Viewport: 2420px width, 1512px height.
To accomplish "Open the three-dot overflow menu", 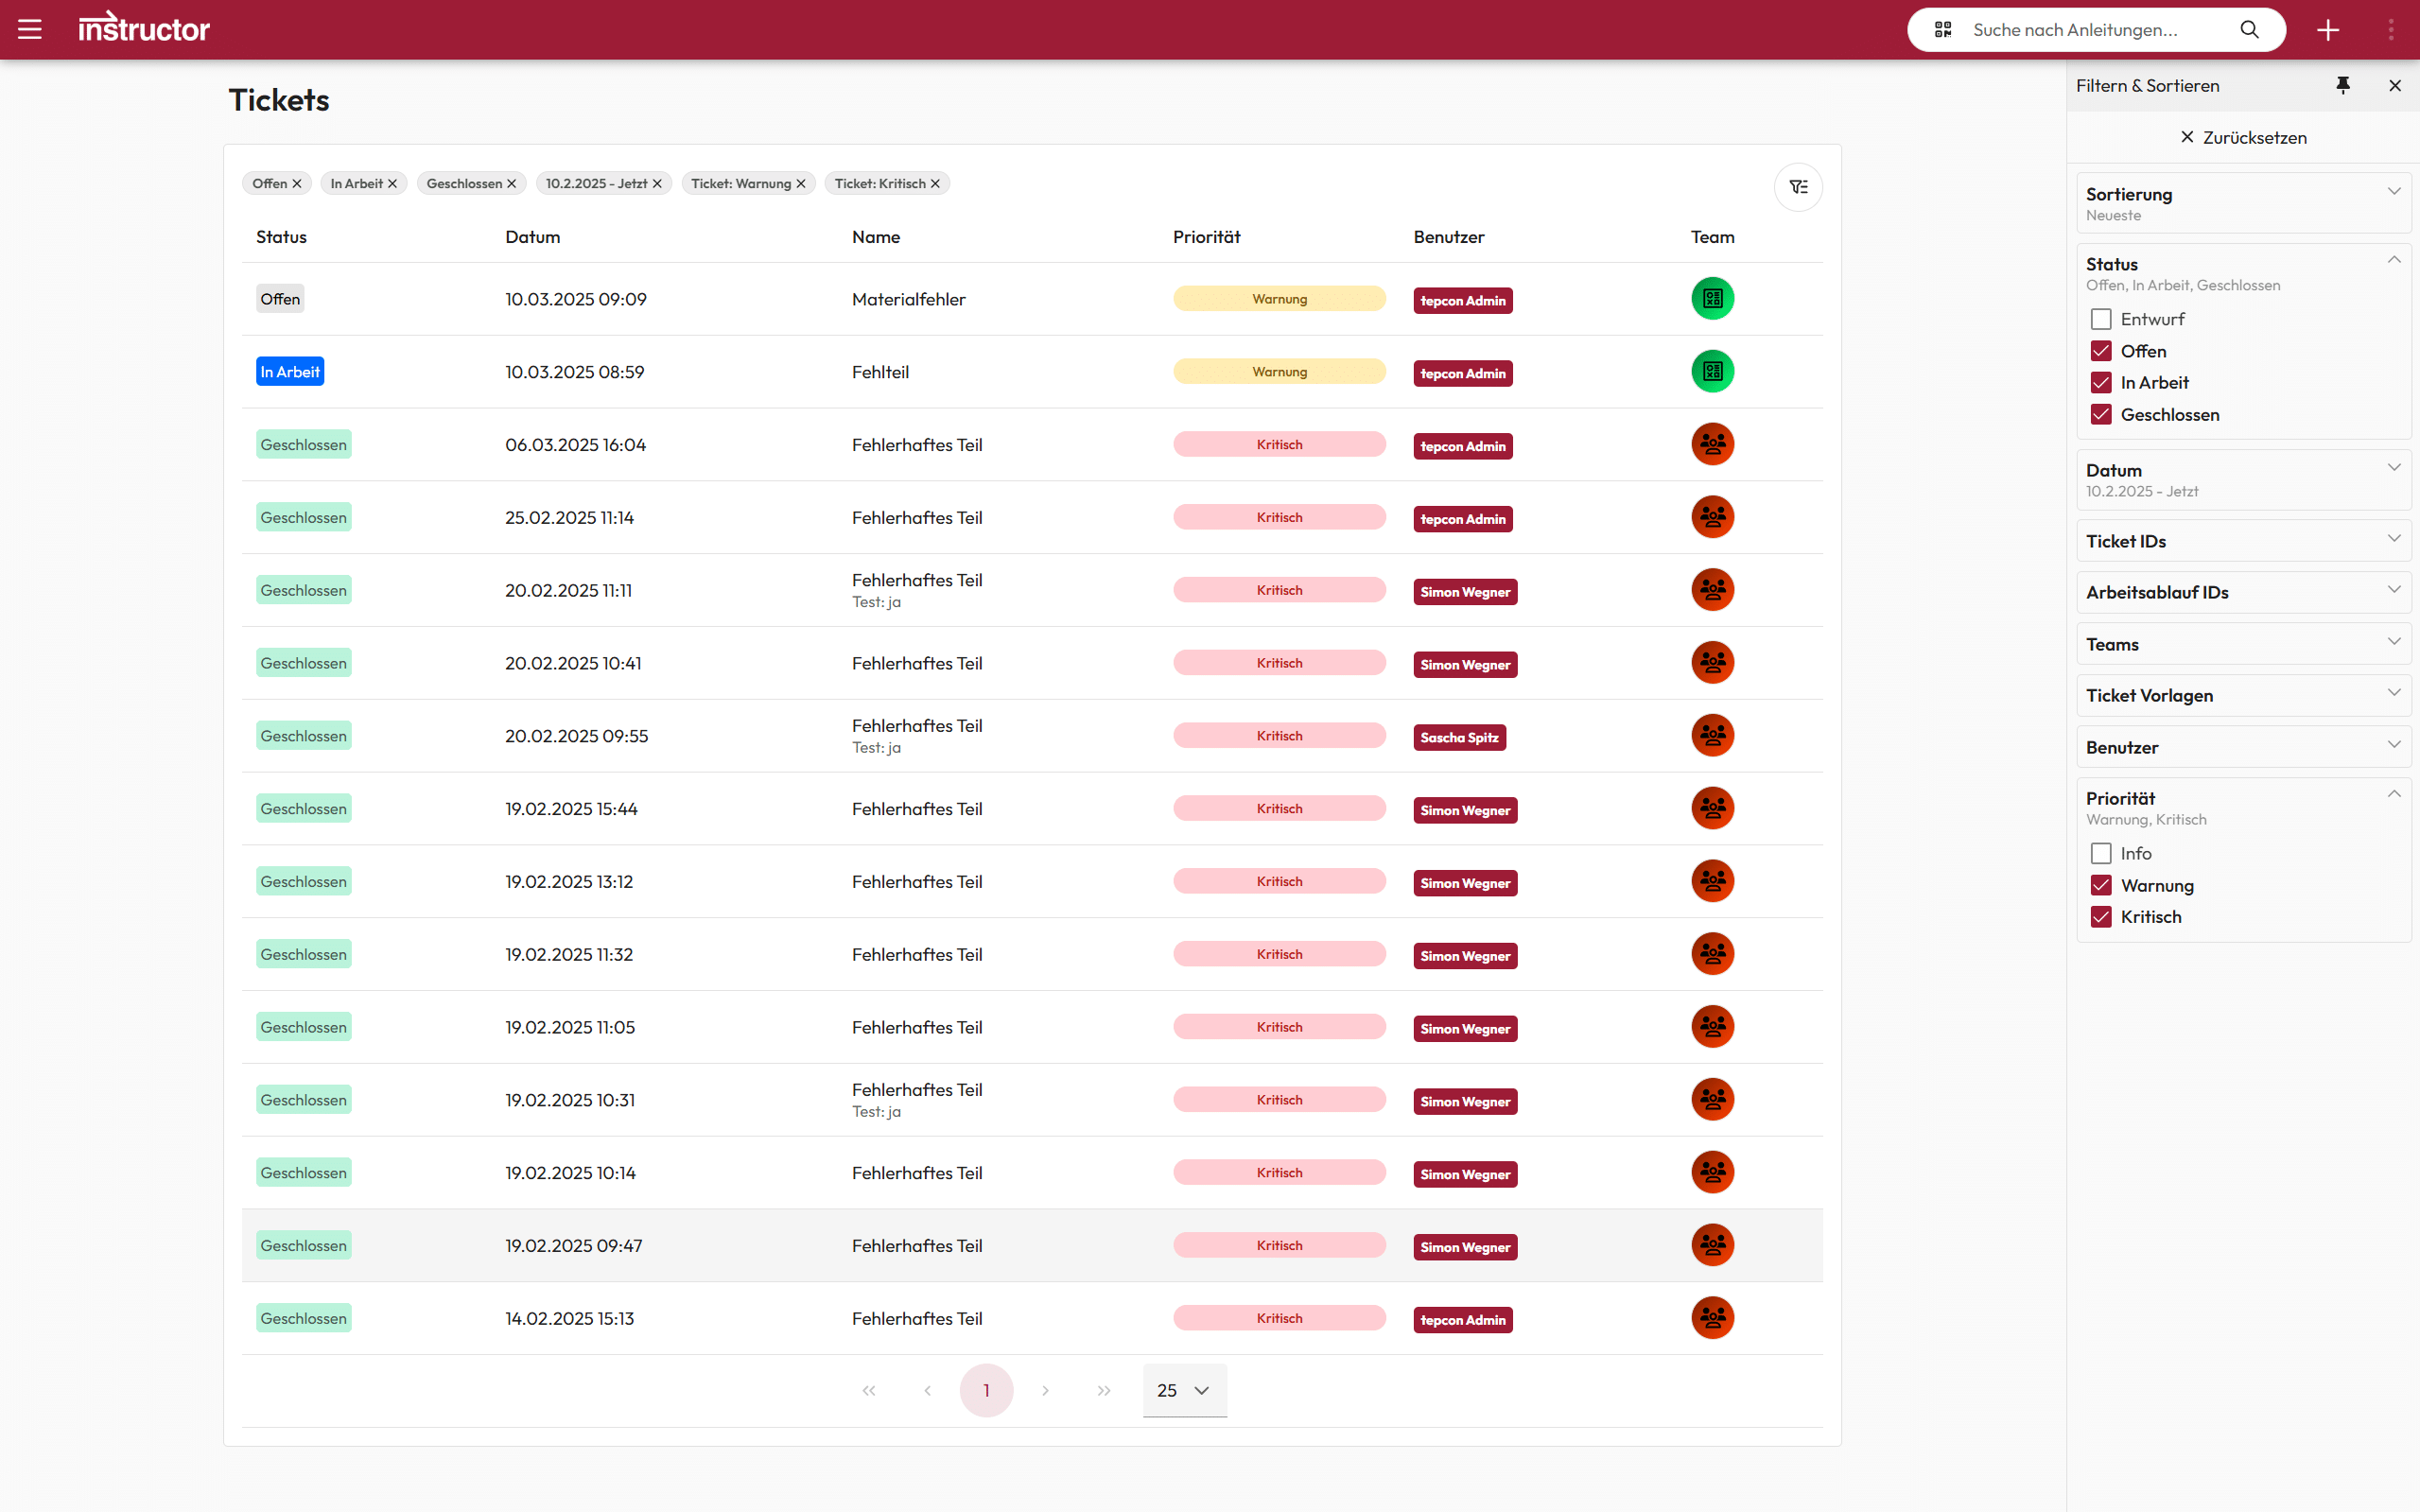I will [x=2391, y=30].
